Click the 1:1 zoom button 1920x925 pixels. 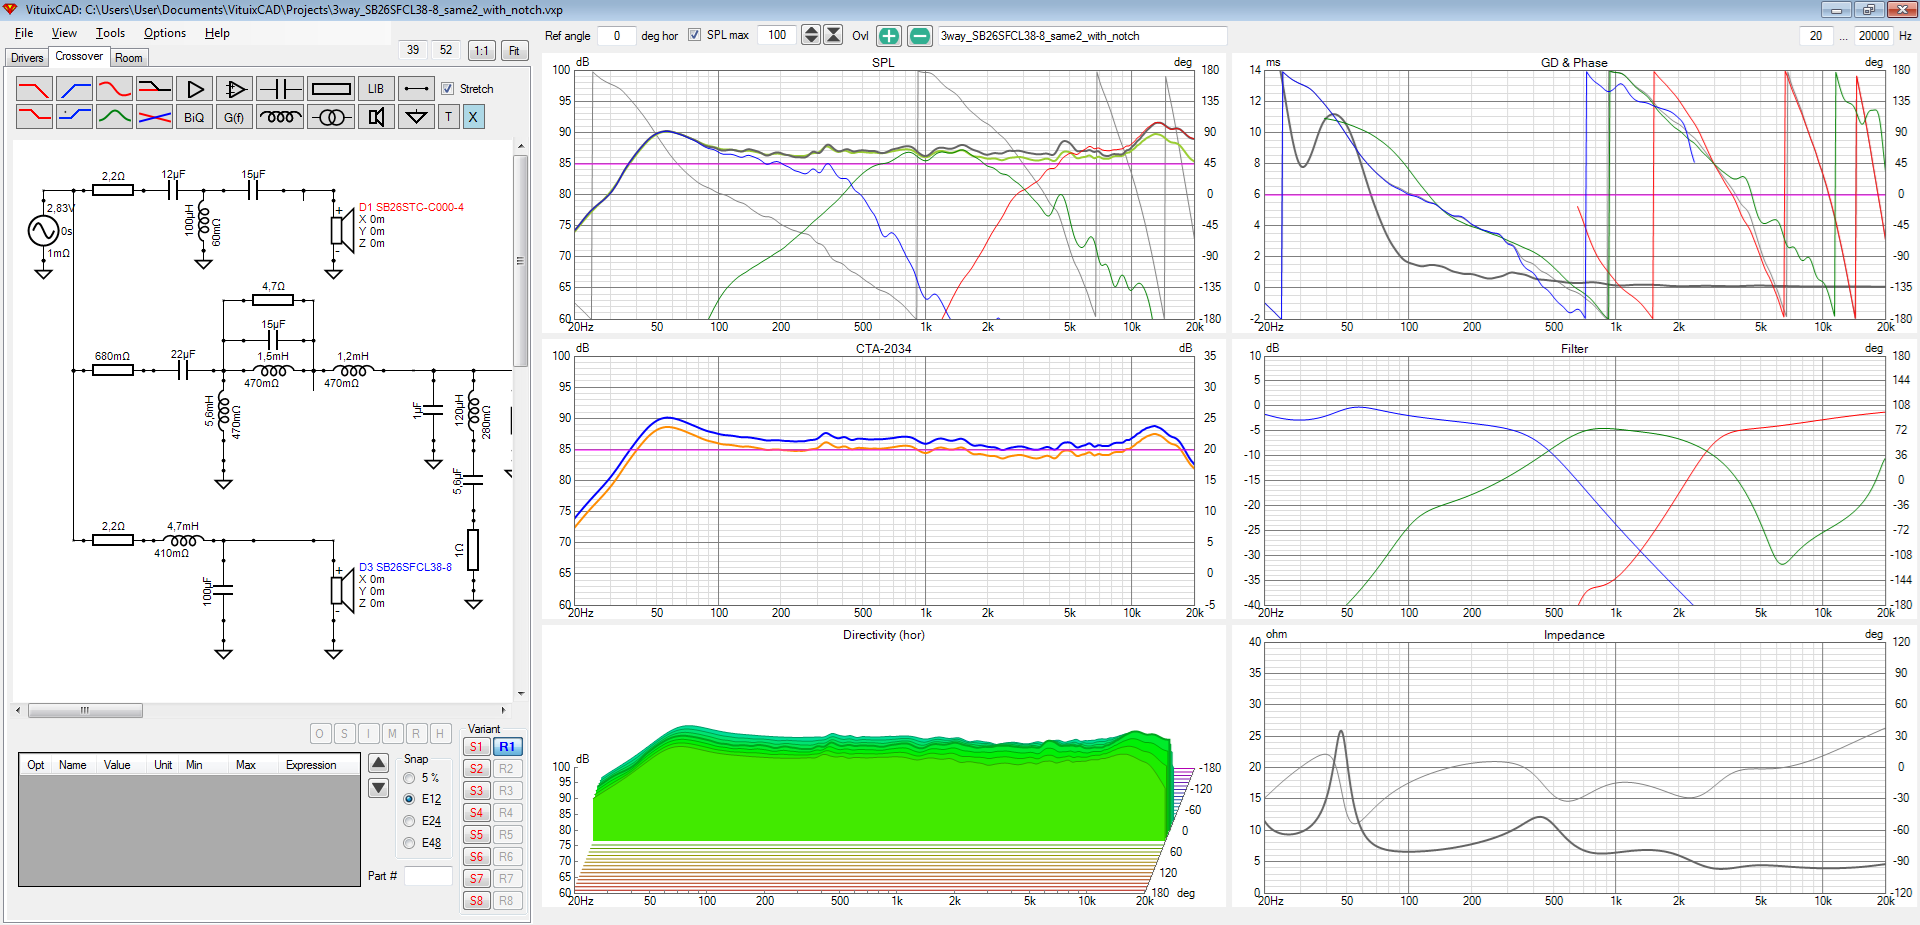pyautogui.click(x=482, y=51)
